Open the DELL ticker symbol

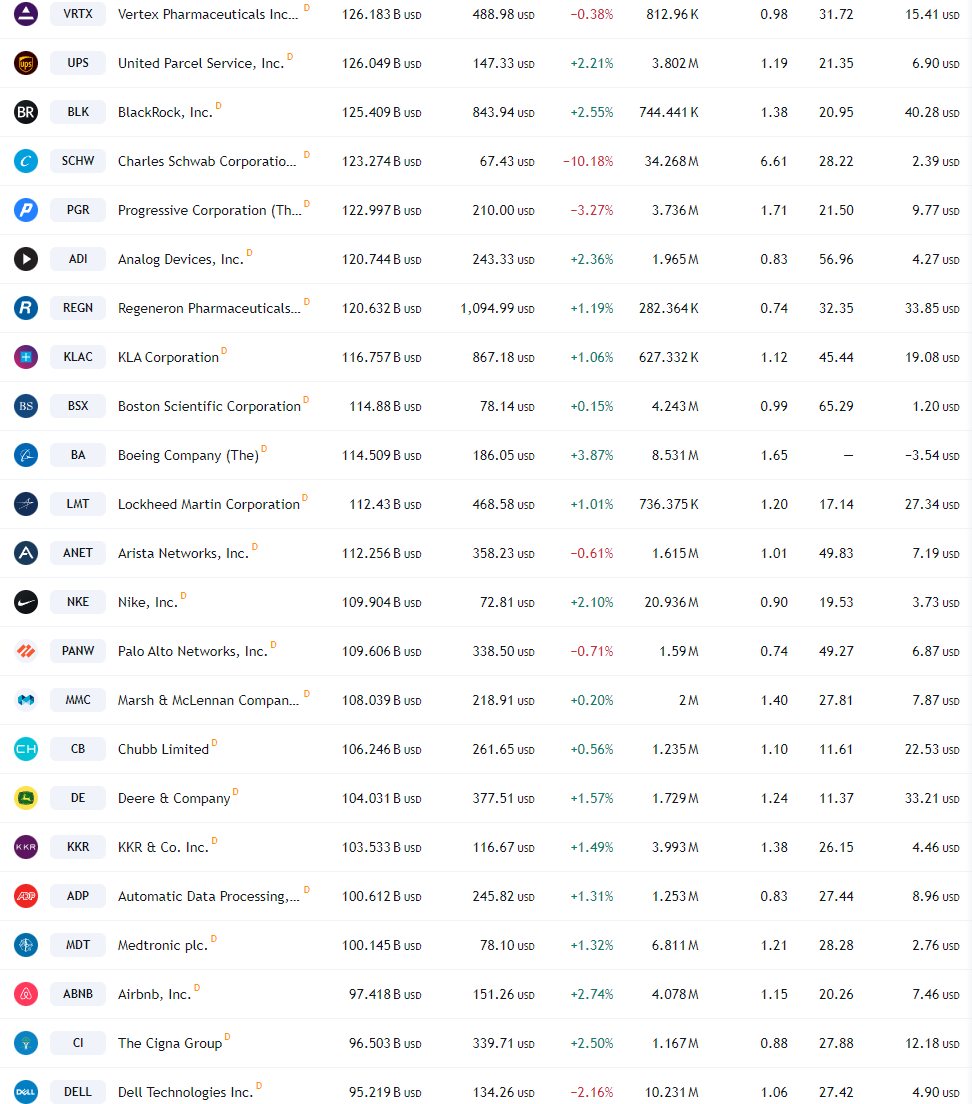[78, 1092]
